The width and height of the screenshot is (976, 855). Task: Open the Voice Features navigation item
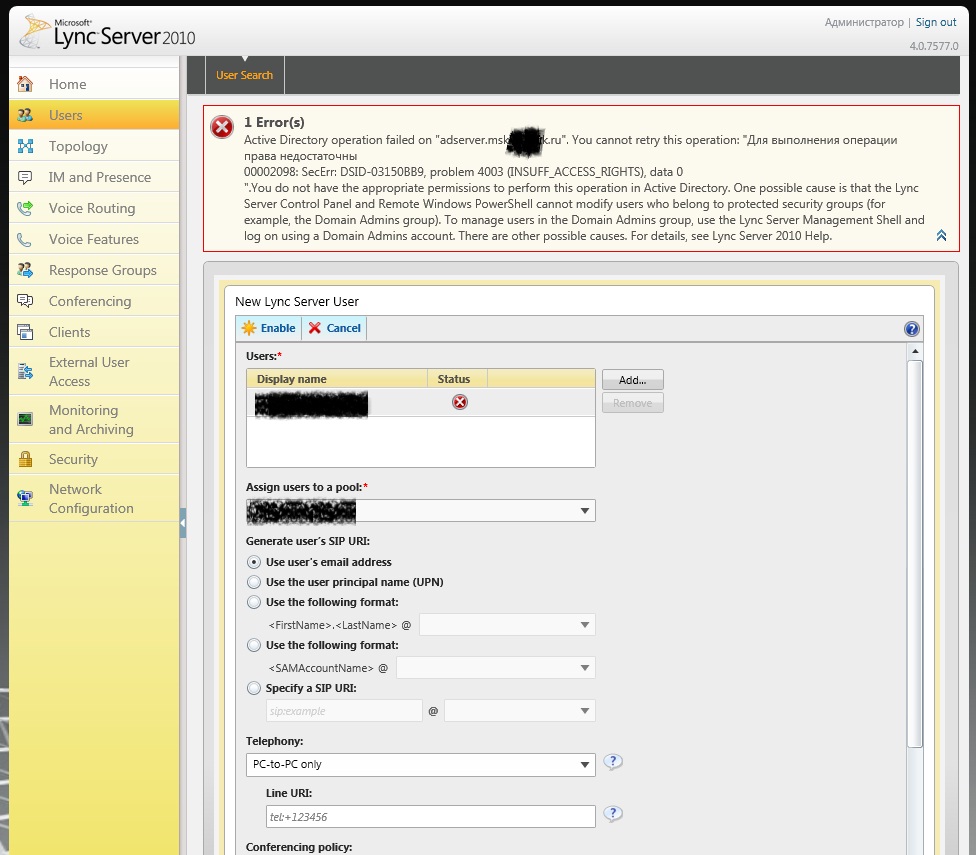(x=94, y=239)
